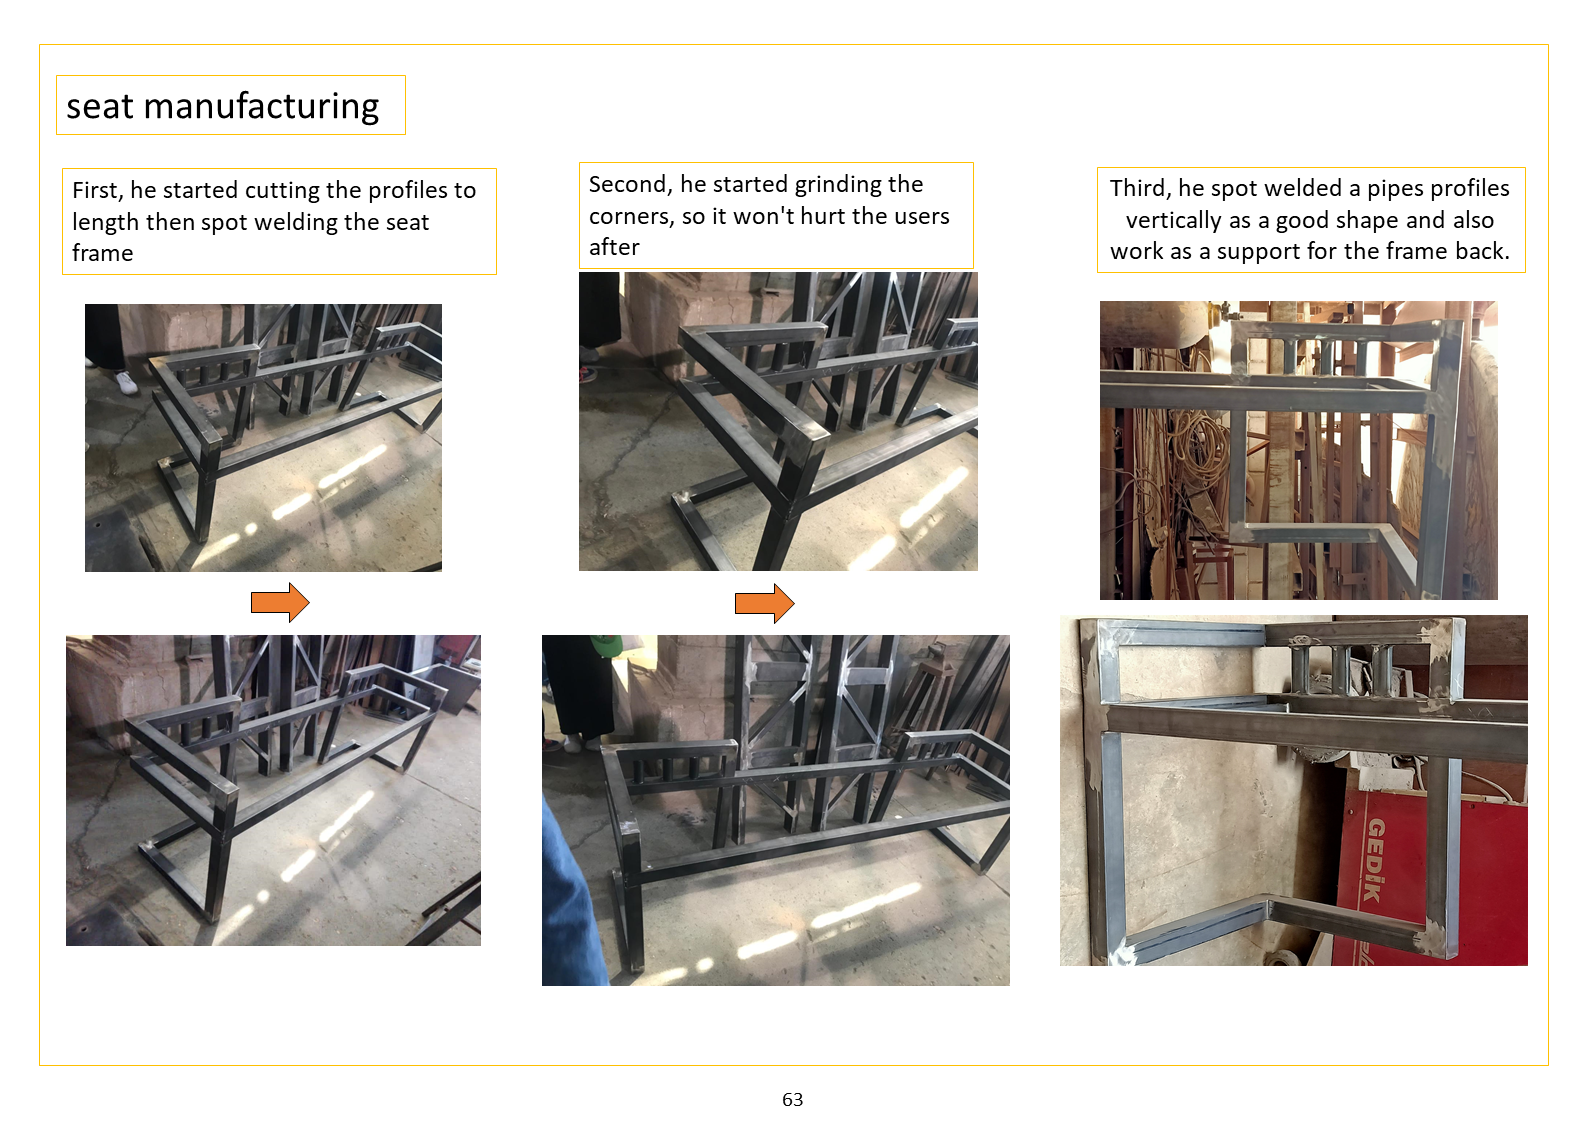Click the middle orange arrow shape
Viewport: 1587px width, 1122px height.
(765, 603)
